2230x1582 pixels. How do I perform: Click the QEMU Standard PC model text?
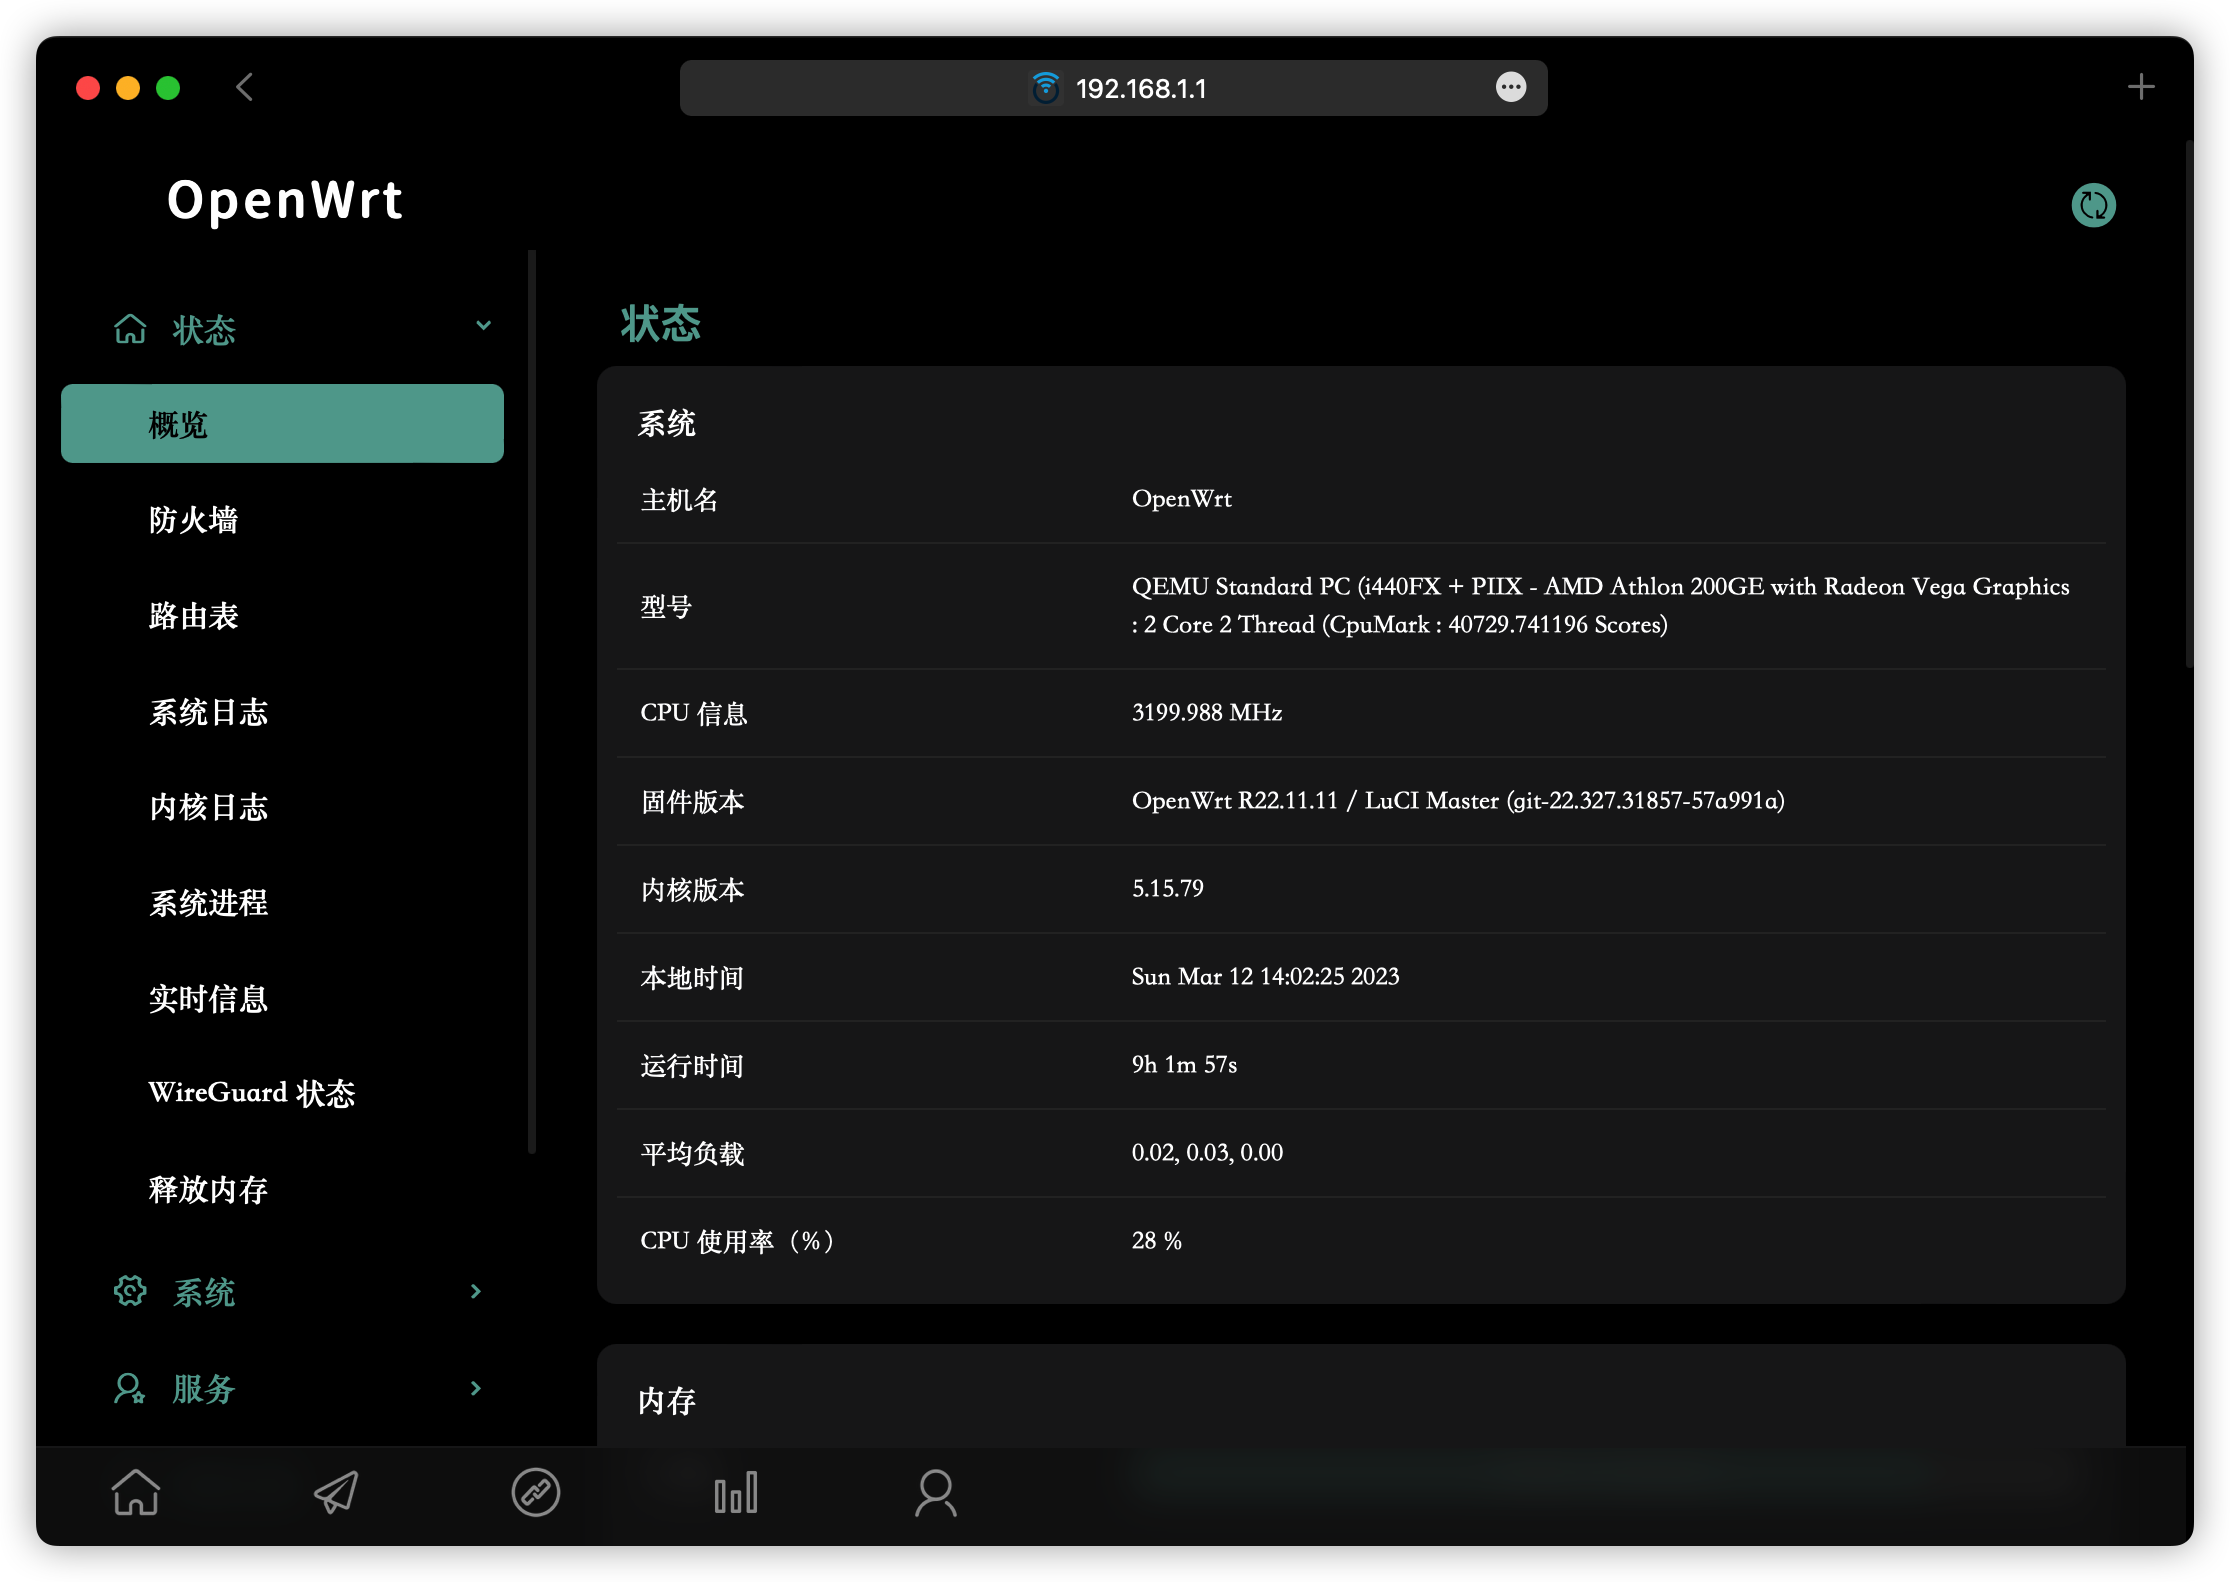click(x=1600, y=605)
